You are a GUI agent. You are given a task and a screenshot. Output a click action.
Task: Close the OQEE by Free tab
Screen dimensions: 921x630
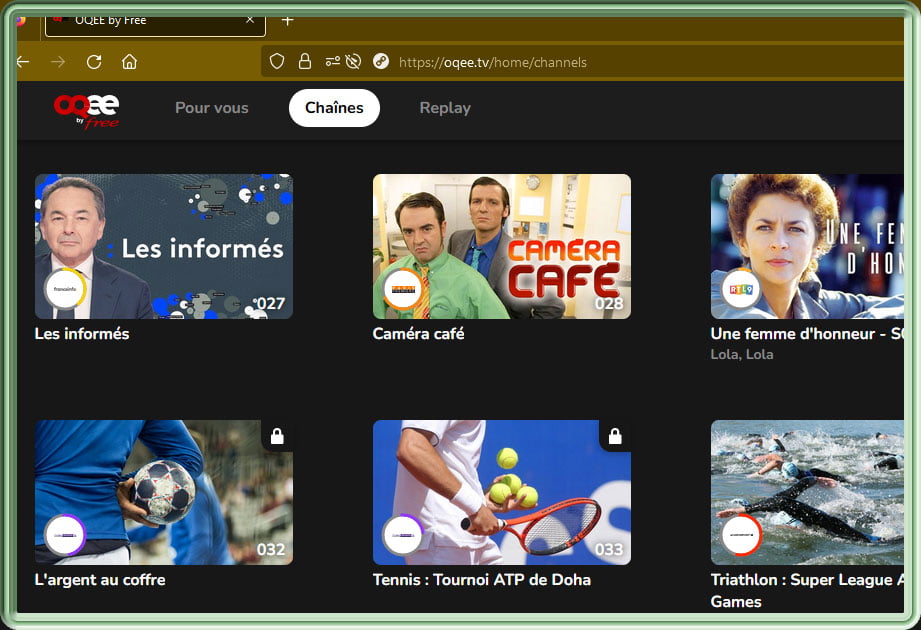(x=250, y=20)
